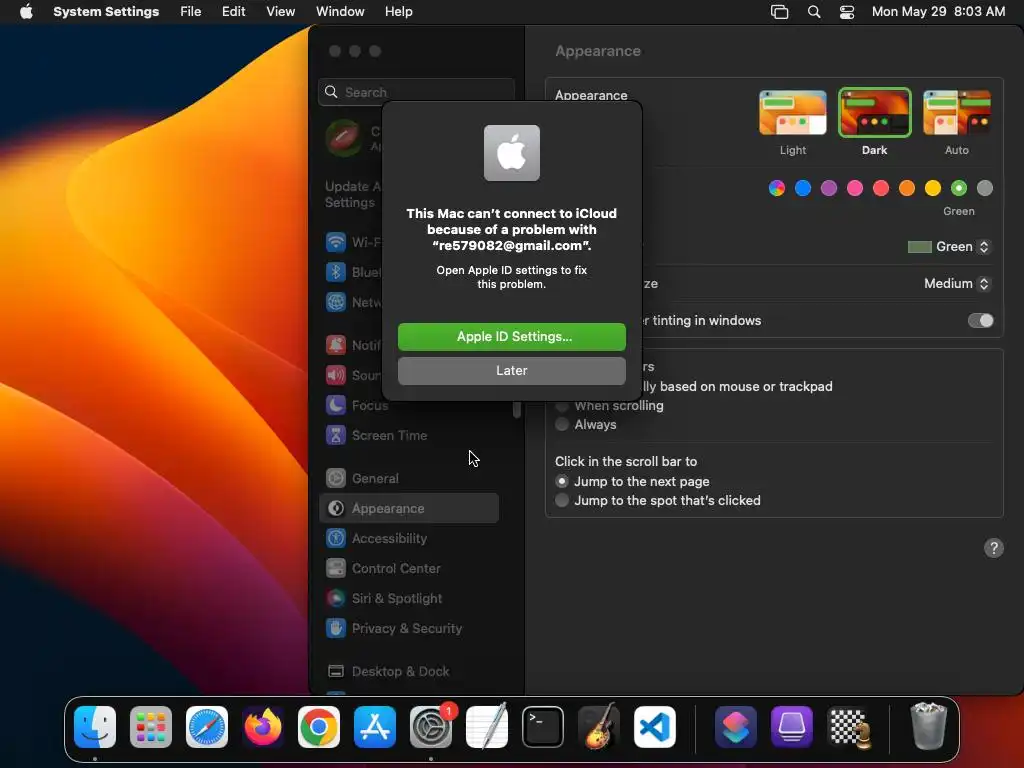Click the Privacy & Security hand icon

coord(336,628)
